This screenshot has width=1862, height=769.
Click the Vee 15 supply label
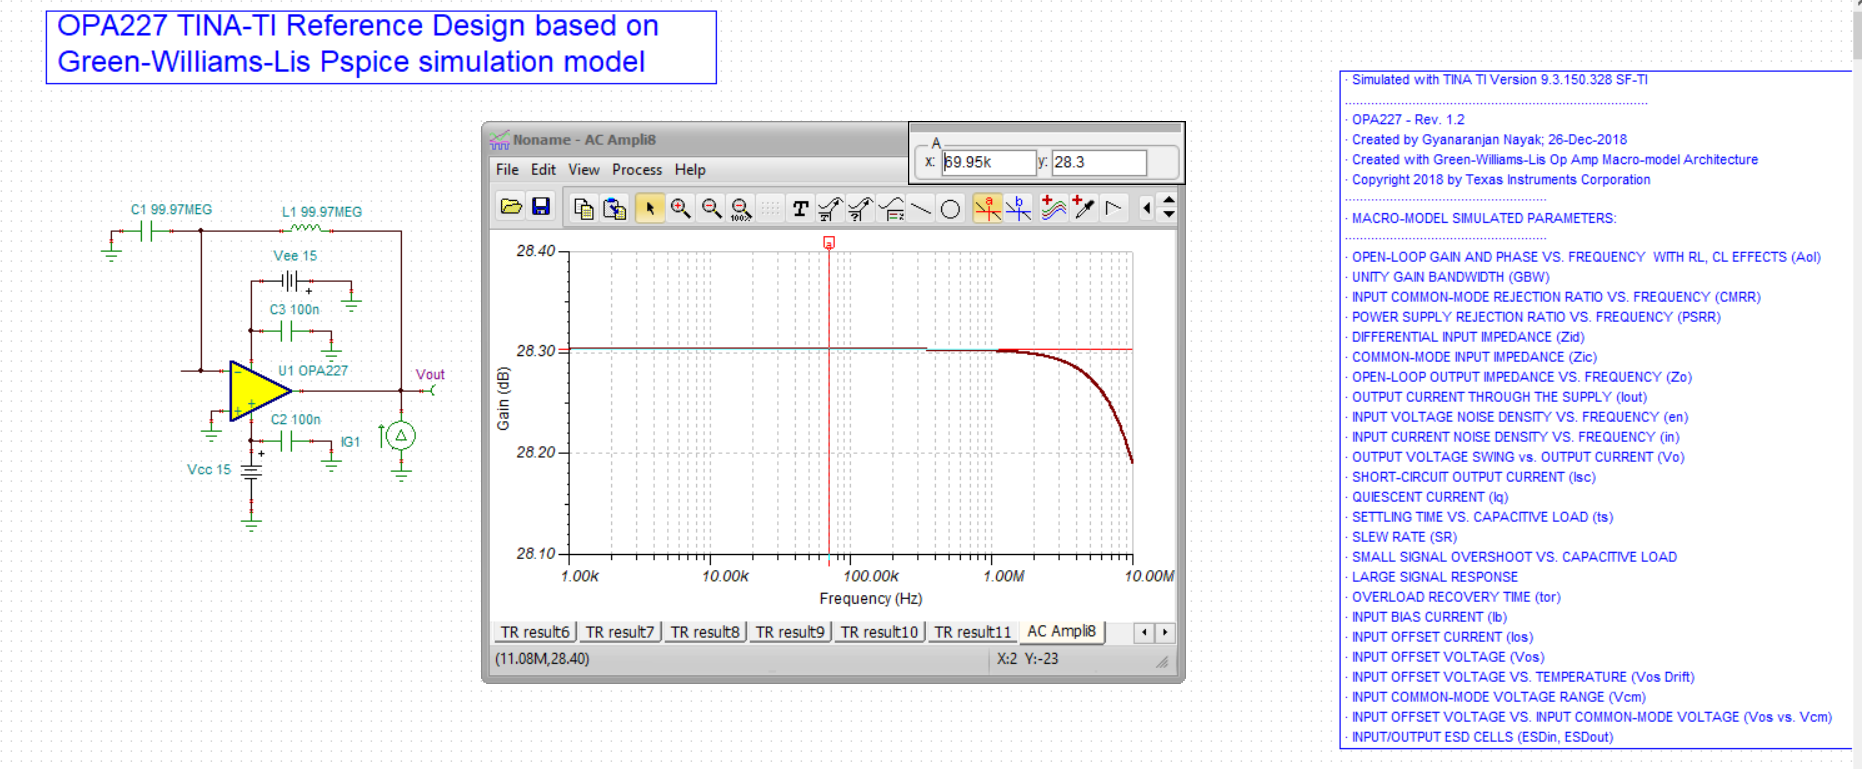[x=295, y=256]
